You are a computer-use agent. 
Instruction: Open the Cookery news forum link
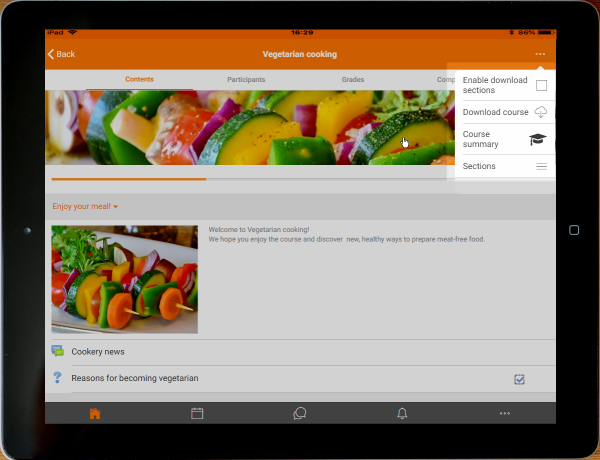pyautogui.click(x=98, y=352)
